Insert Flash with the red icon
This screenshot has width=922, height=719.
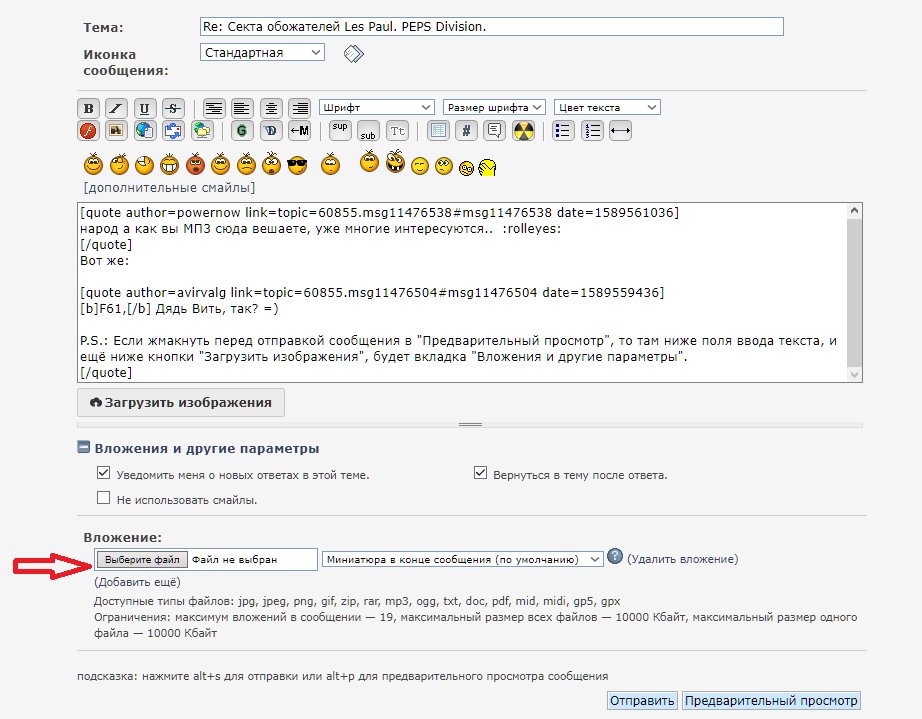(88, 131)
